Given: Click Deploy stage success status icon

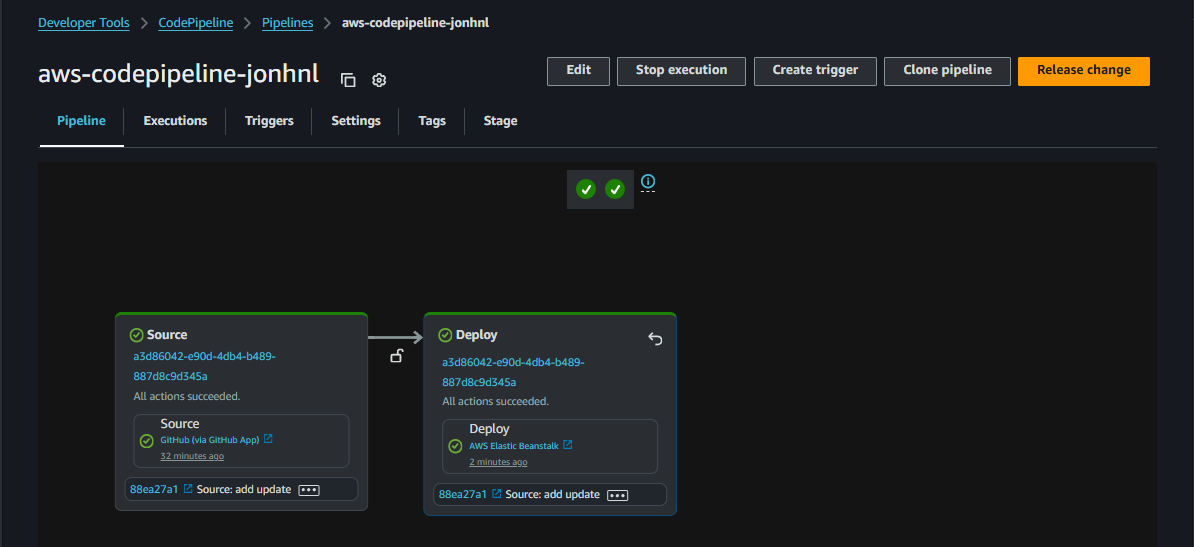Looking at the screenshot, I should (445, 335).
